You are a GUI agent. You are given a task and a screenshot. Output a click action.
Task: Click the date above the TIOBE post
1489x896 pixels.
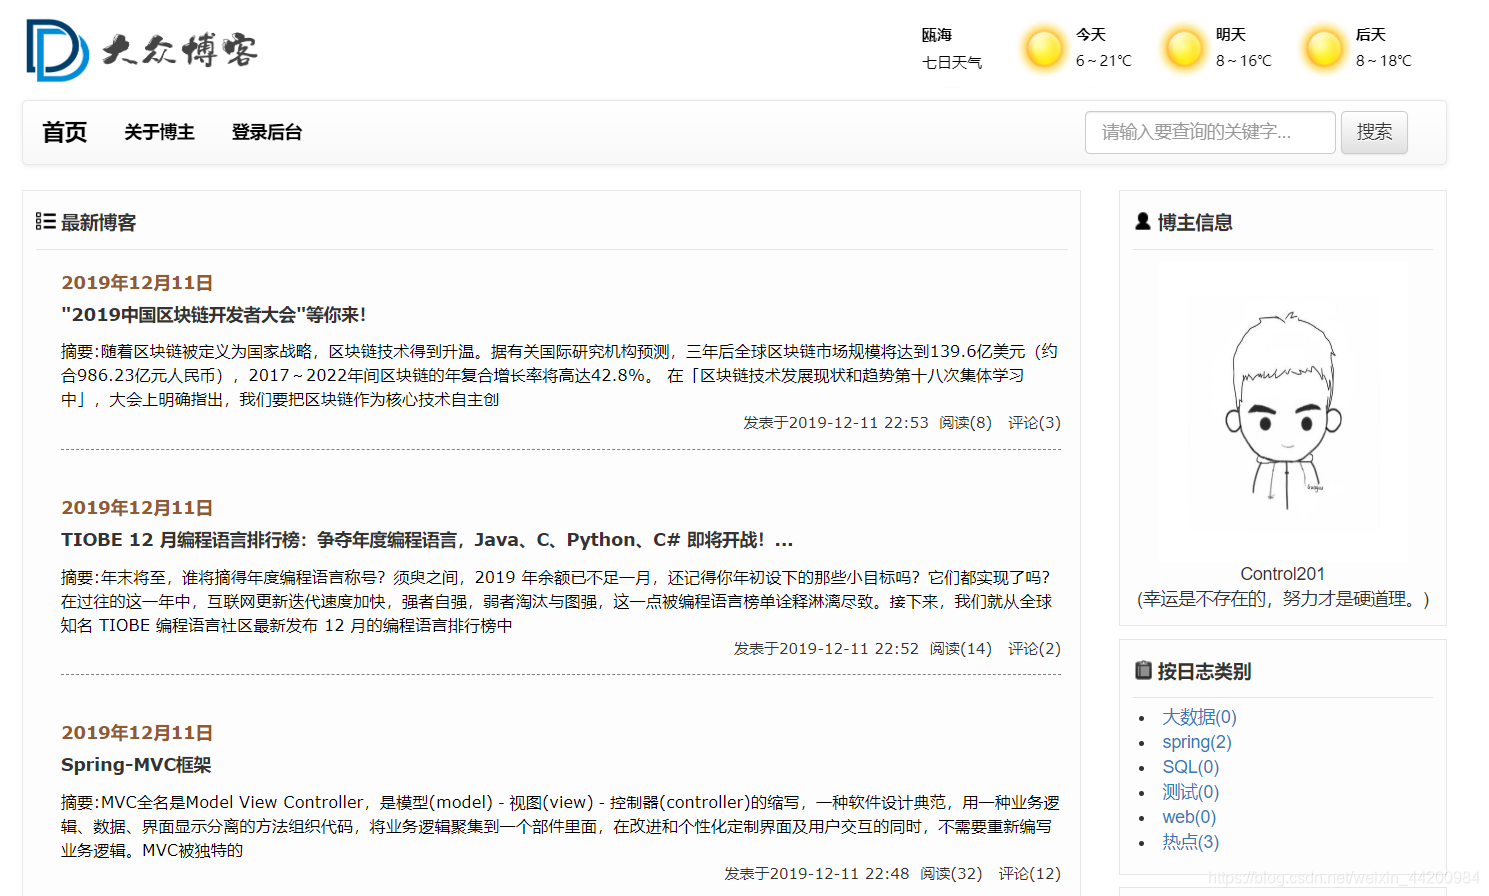[x=137, y=508]
